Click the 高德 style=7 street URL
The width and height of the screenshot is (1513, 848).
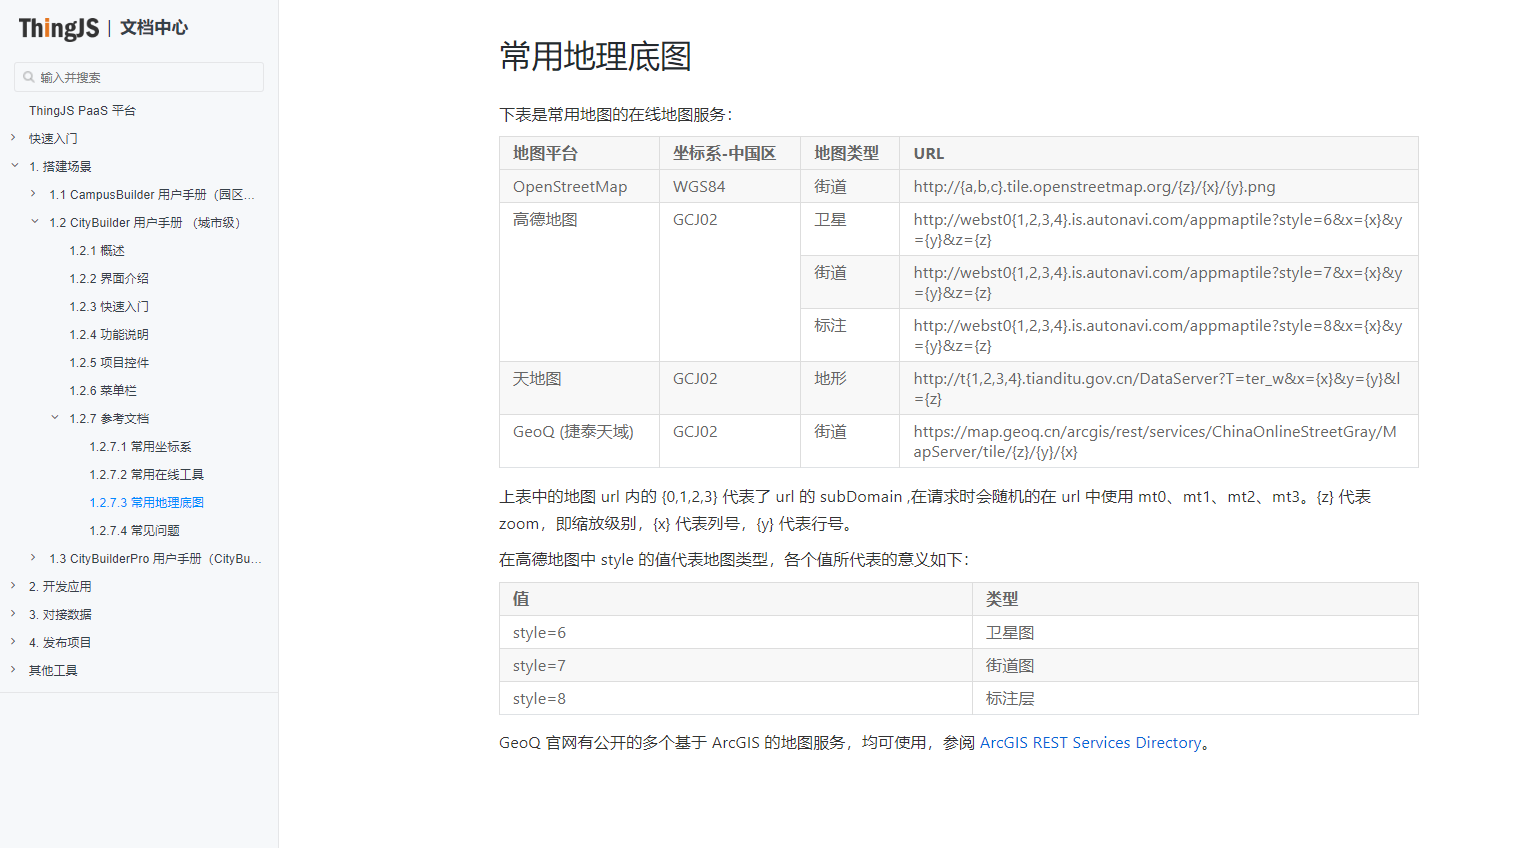pyautogui.click(x=1158, y=282)
